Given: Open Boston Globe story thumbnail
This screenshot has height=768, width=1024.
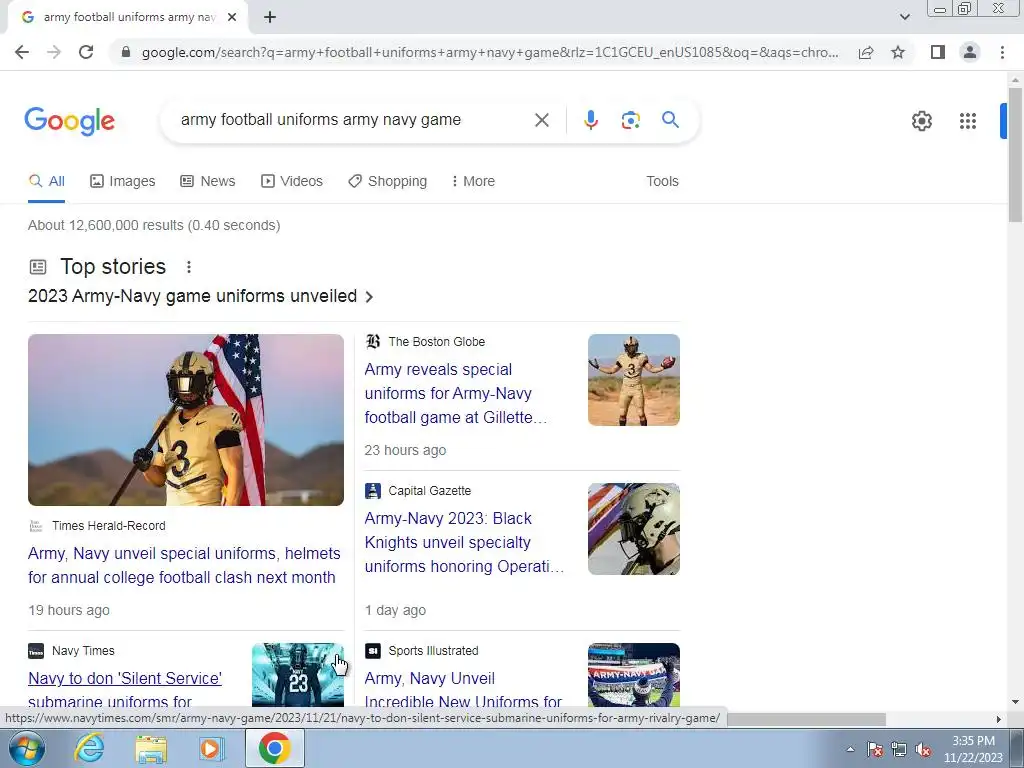Looking at the screenshot, I should pos(633,380).
